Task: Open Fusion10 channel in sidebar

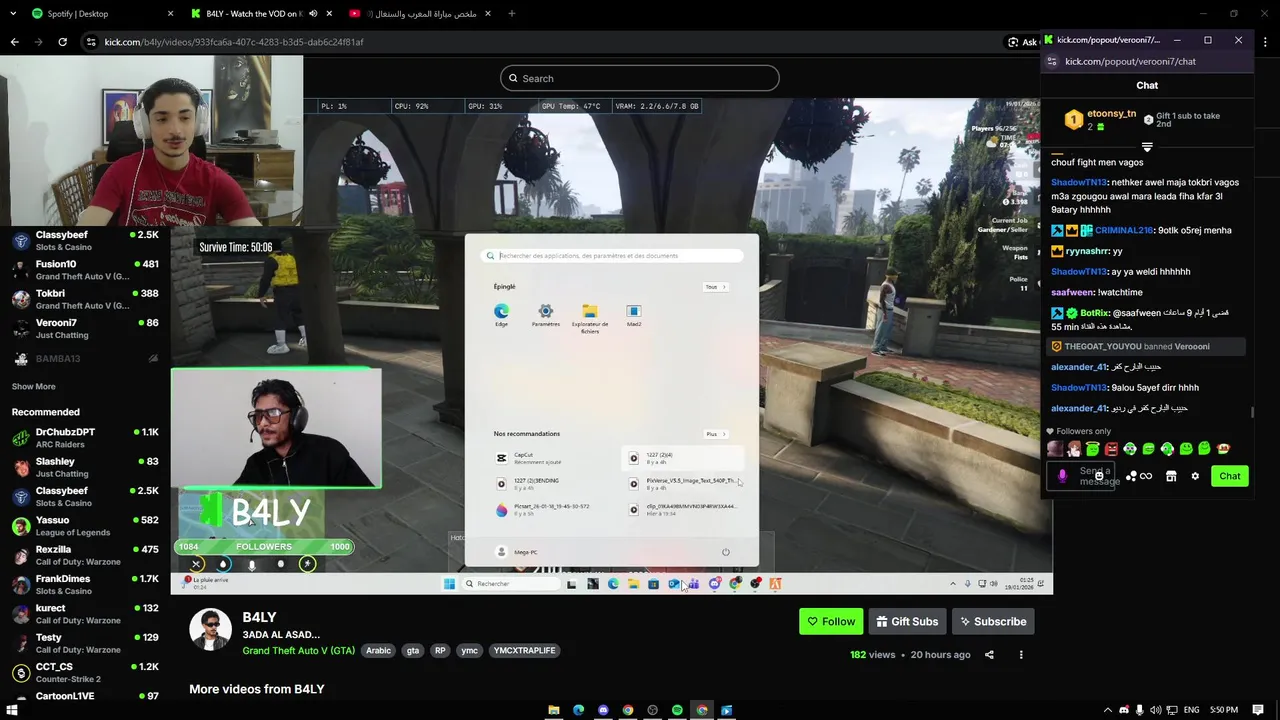Action: (x=85, y=270)
